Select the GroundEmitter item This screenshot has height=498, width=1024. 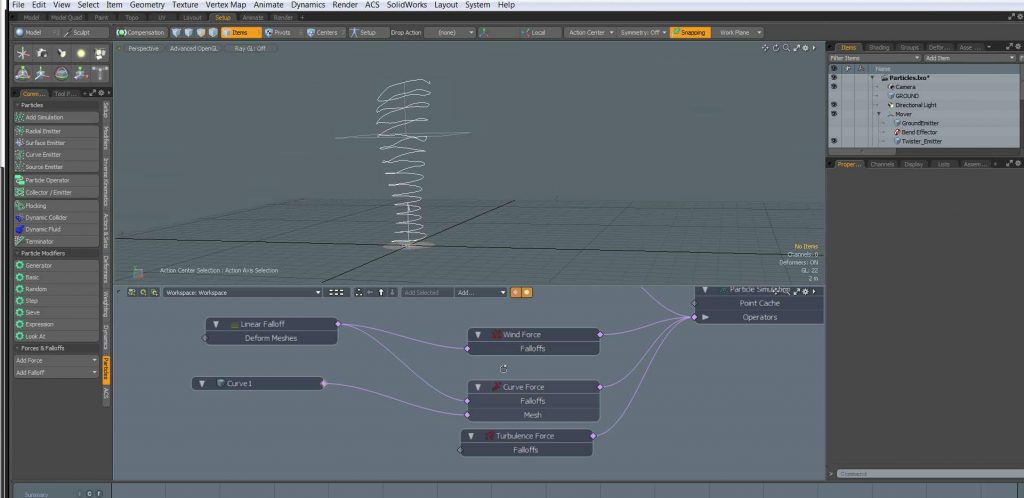[920, 123]
